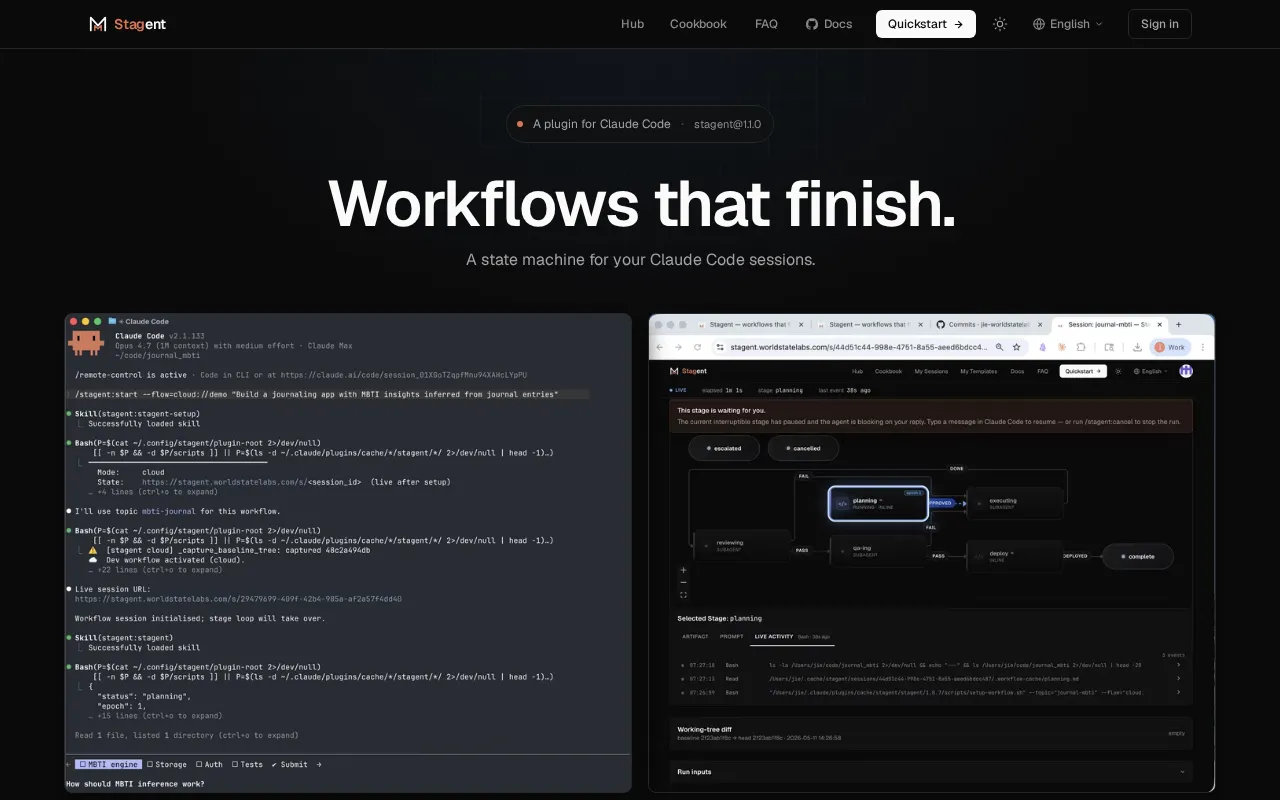Viewport: 1280px width, 800px height.
Task: Open FAQ in the top navbar
Action: [766, 24]
